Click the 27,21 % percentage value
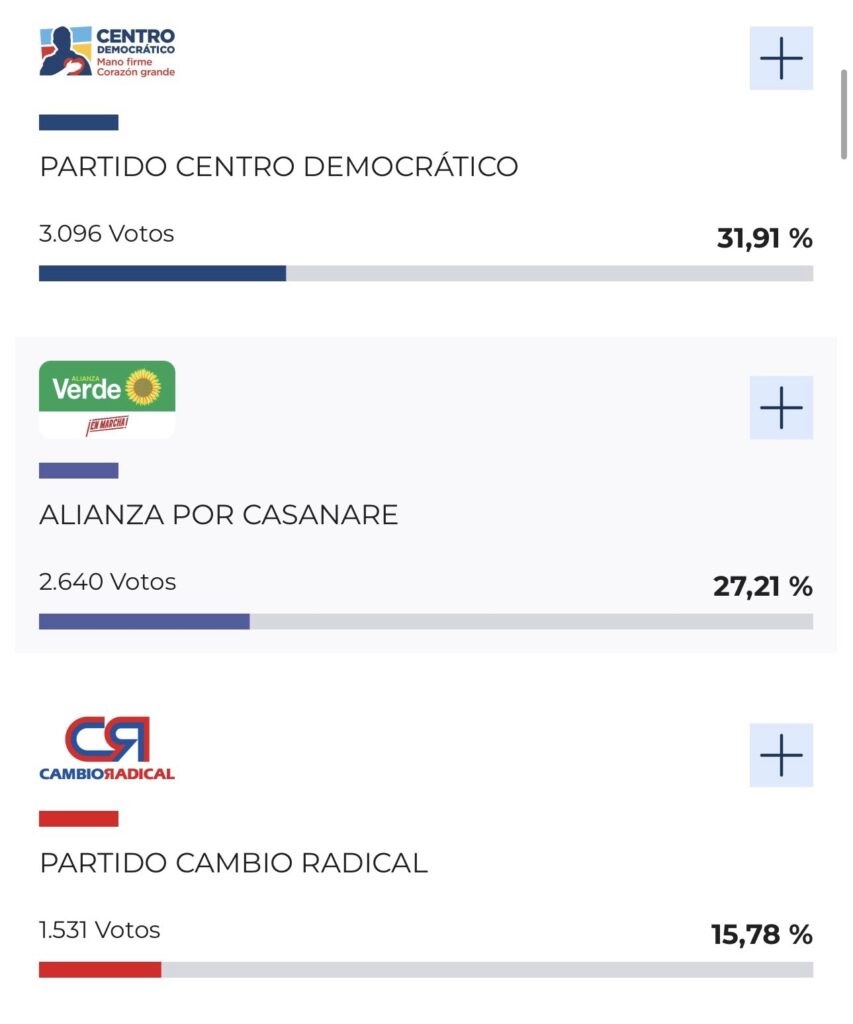 click(x=762, y=587)
